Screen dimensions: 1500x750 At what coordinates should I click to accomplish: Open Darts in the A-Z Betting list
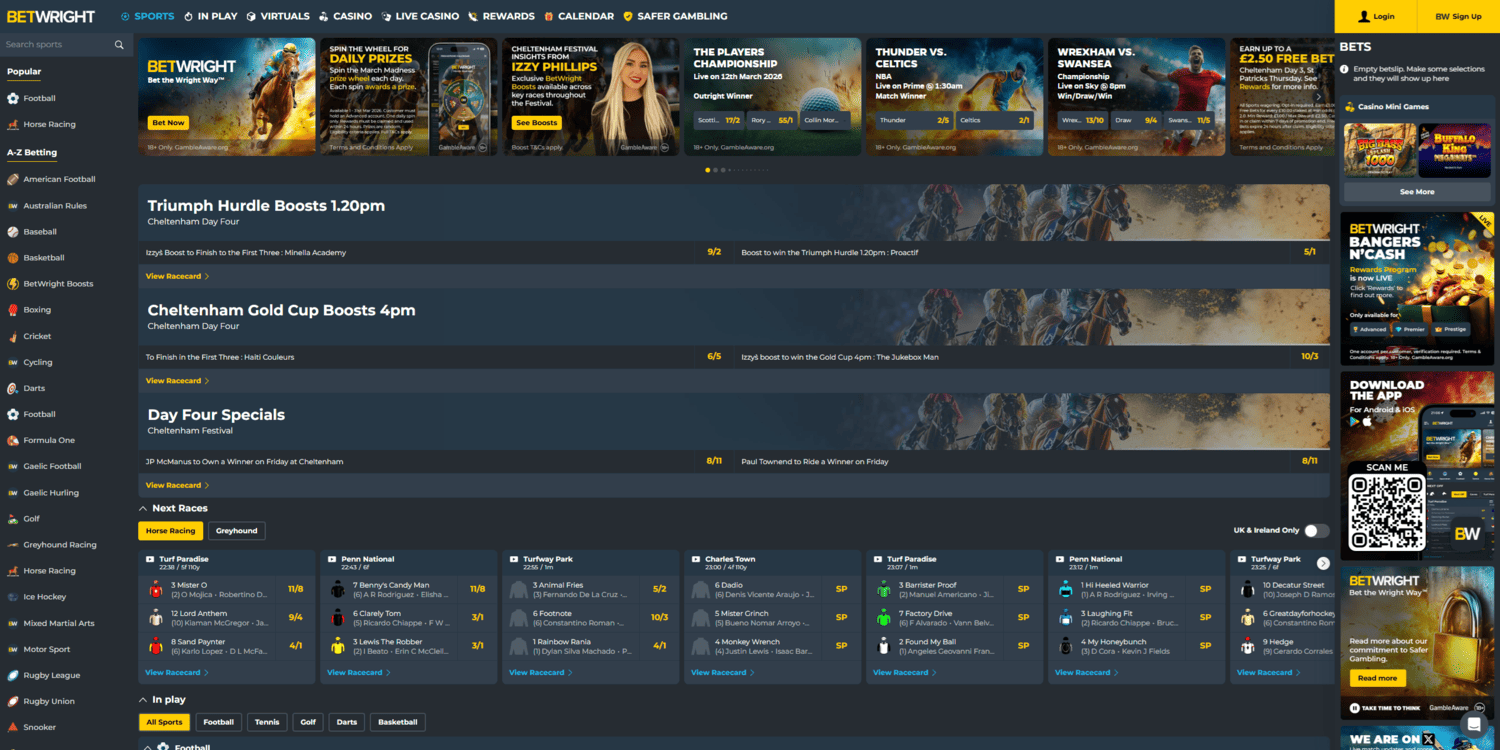tap(35, 388)
